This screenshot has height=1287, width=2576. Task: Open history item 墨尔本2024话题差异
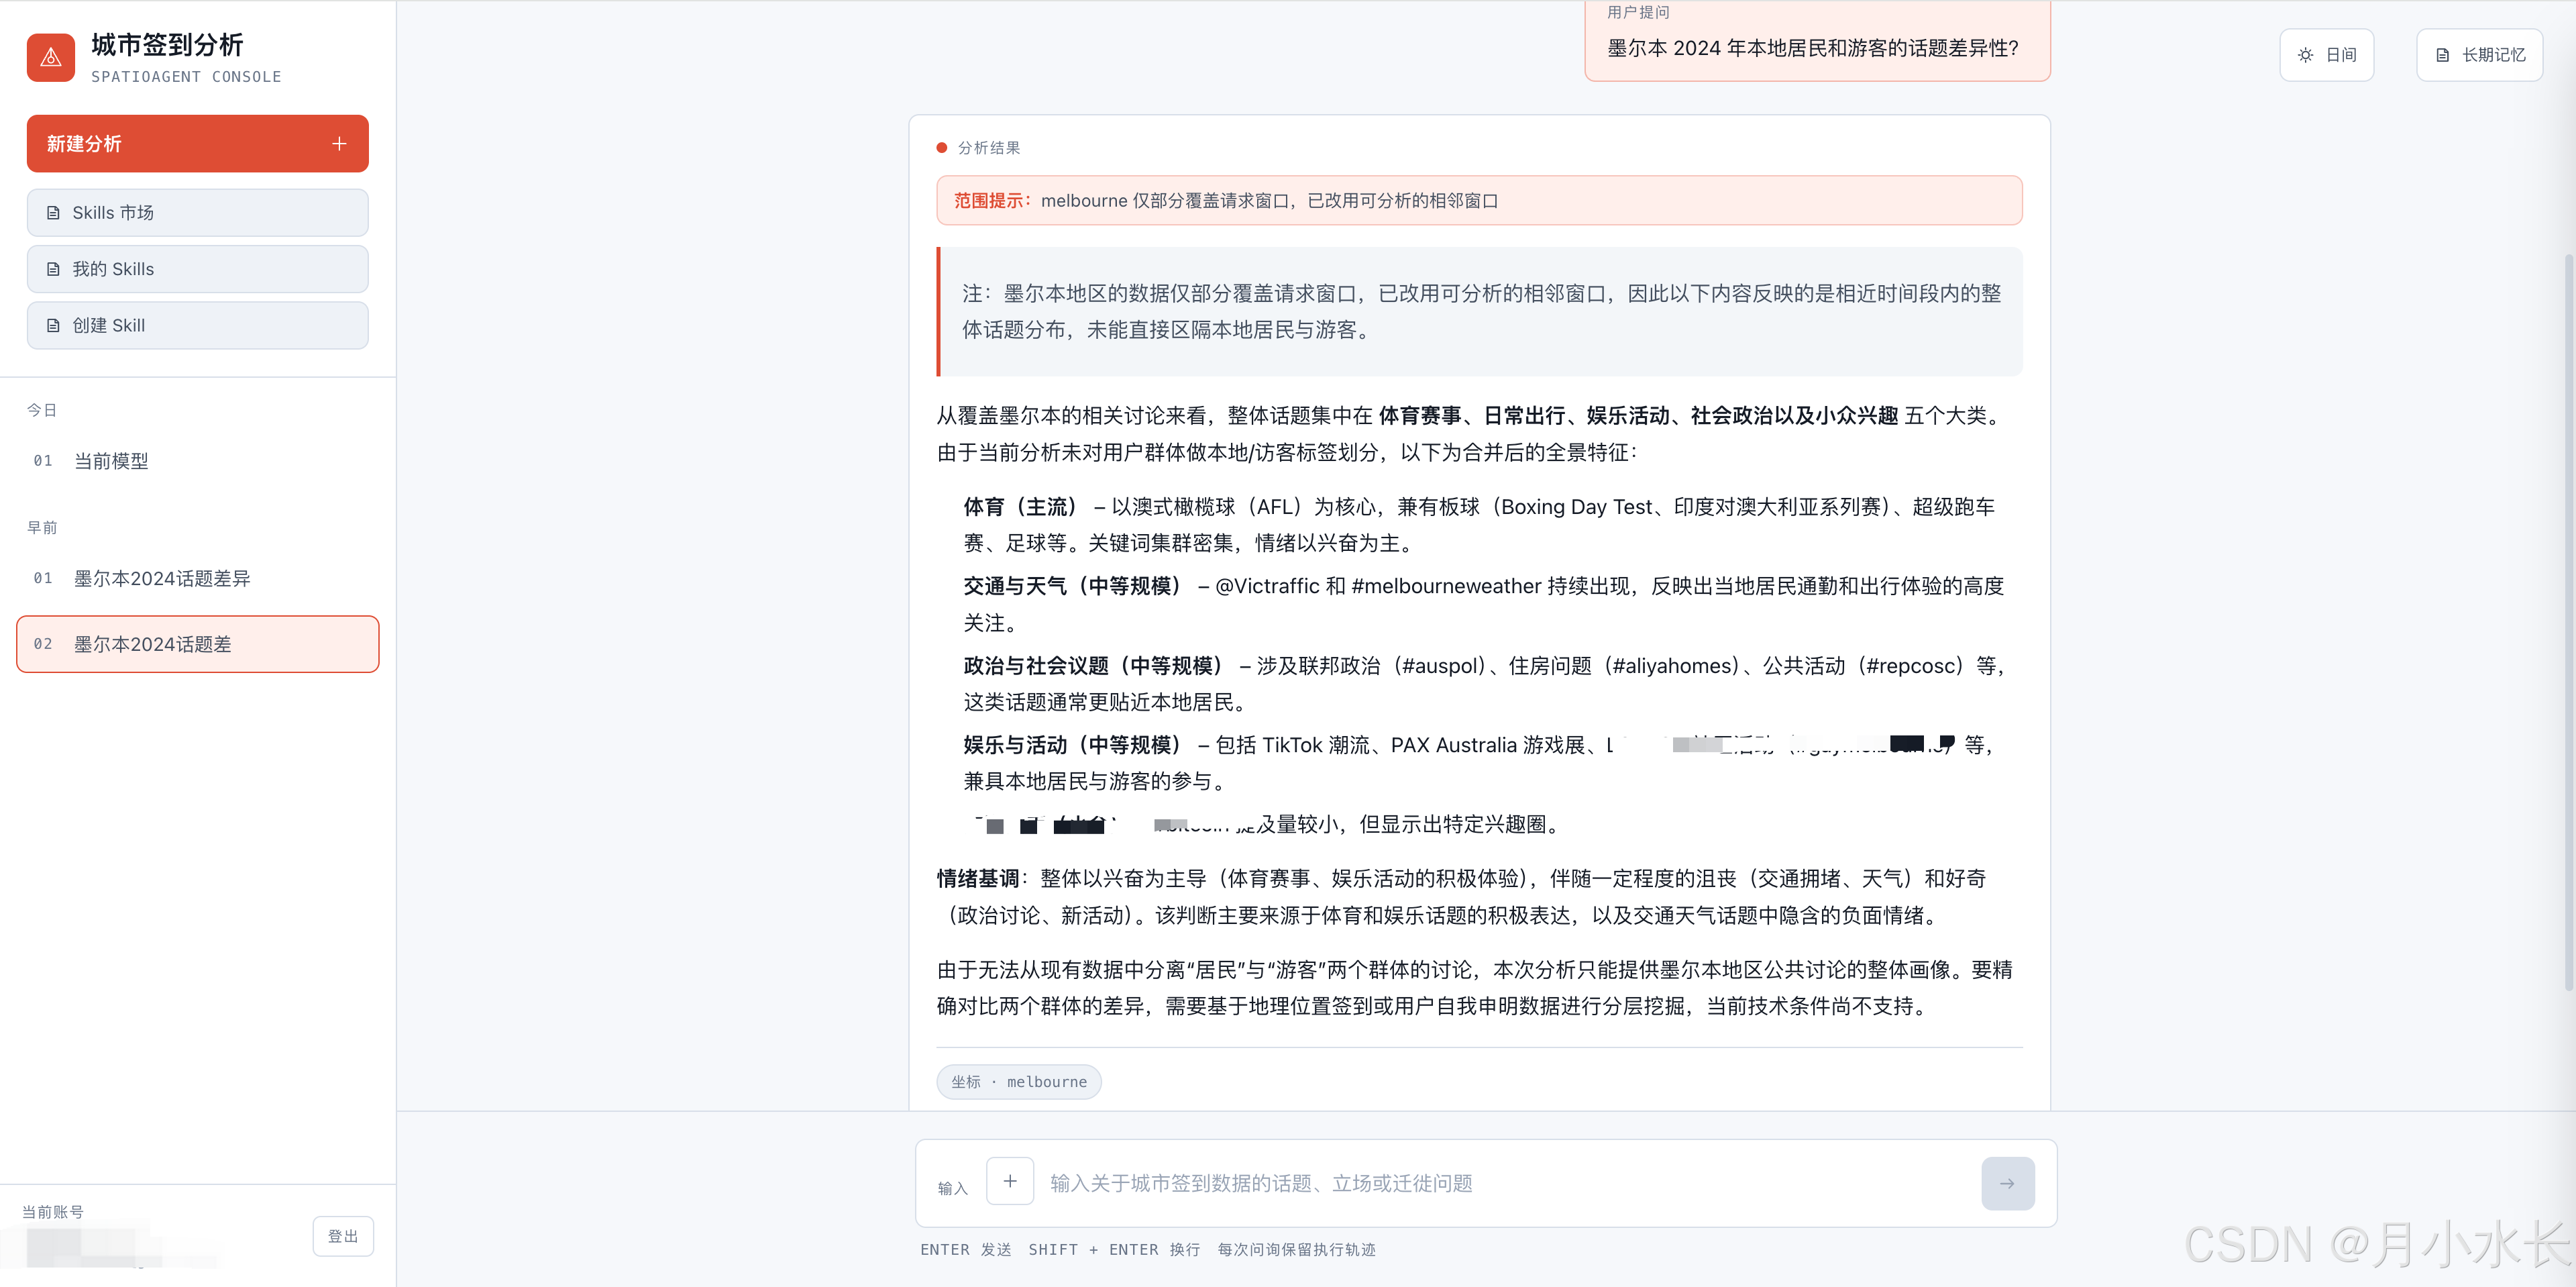(197, 578)
